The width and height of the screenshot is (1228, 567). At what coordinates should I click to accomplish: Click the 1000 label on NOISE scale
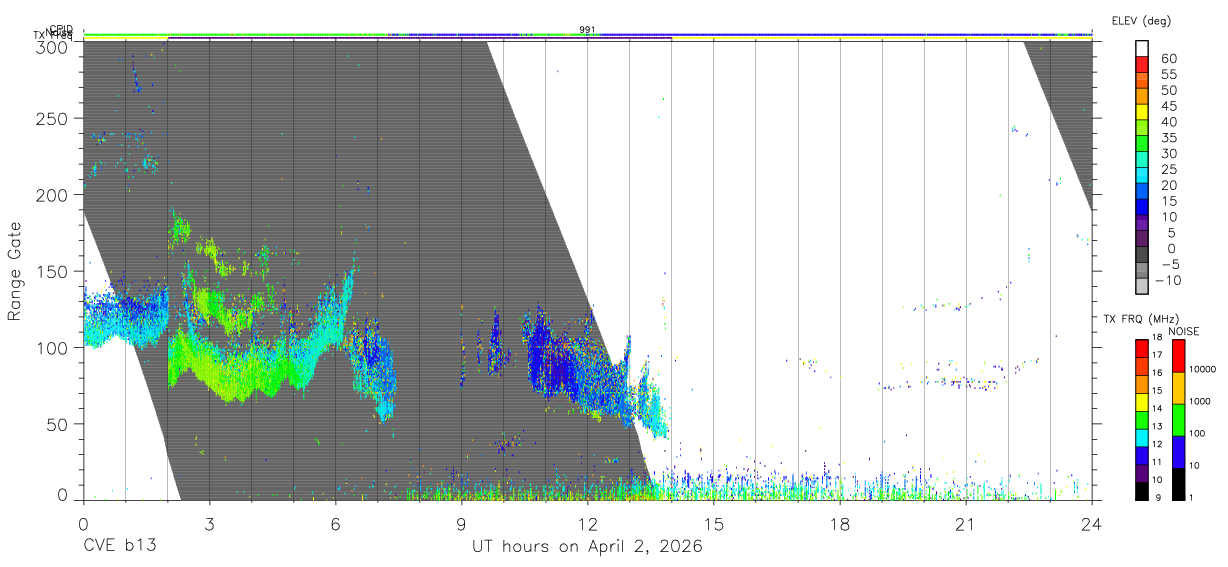point(1199,401)
